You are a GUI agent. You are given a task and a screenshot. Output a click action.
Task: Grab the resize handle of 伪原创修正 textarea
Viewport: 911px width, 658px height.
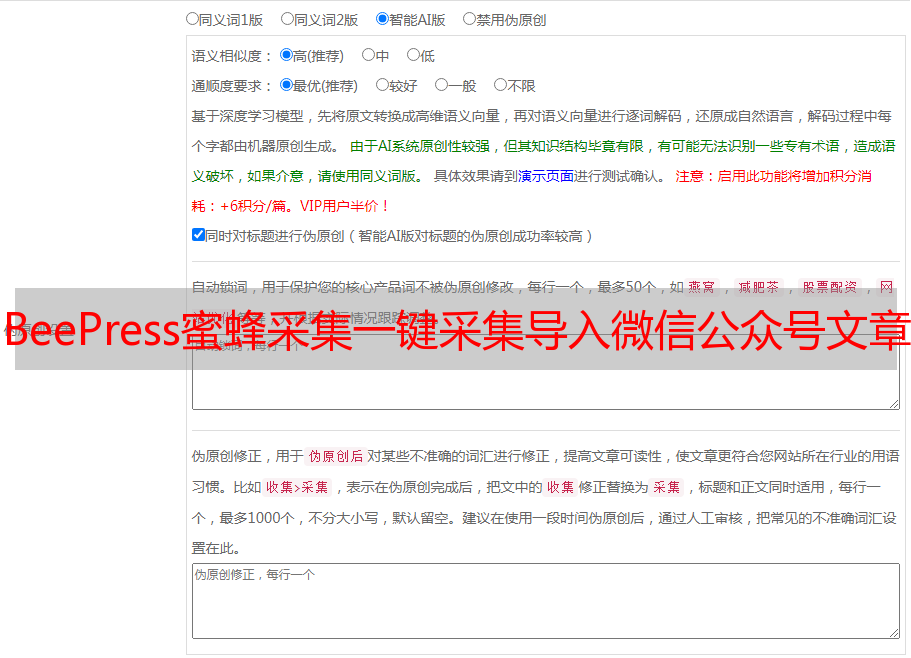click(894, 634)
